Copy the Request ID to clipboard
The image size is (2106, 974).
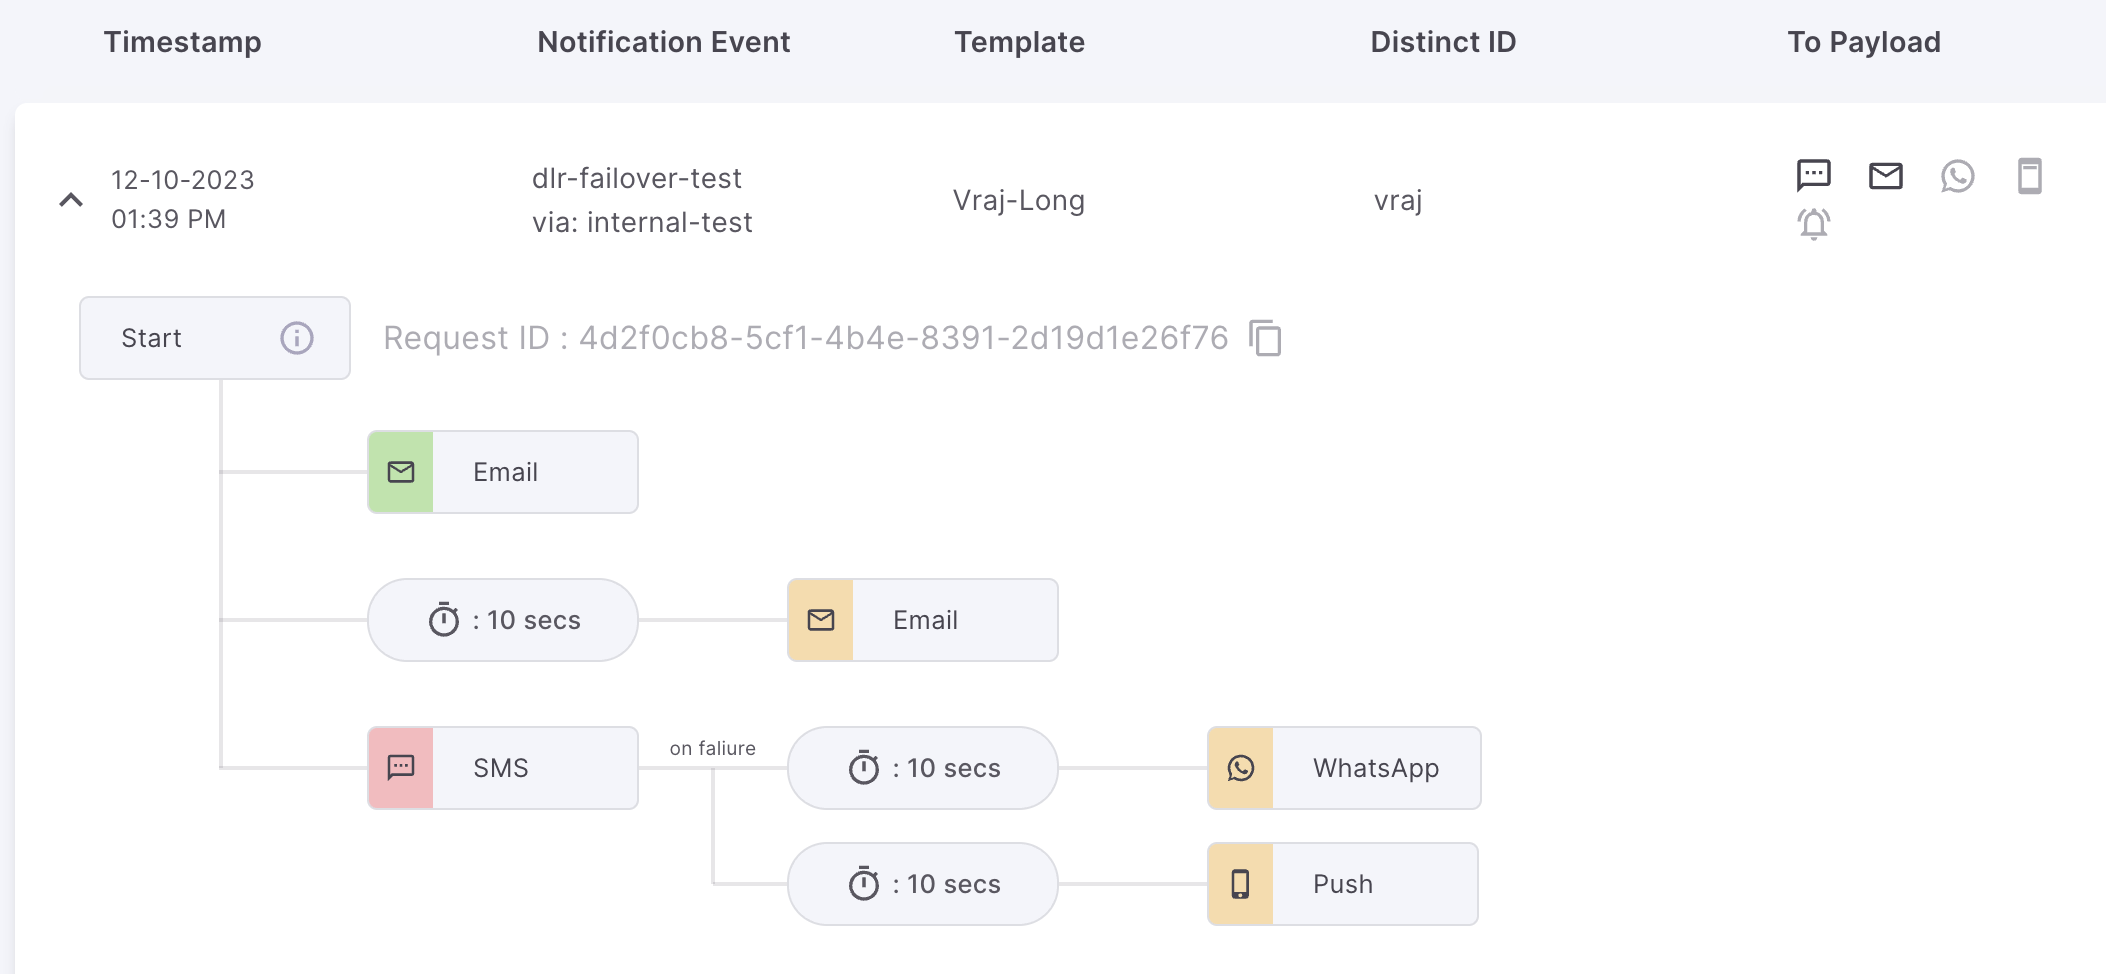(1265, 338)
